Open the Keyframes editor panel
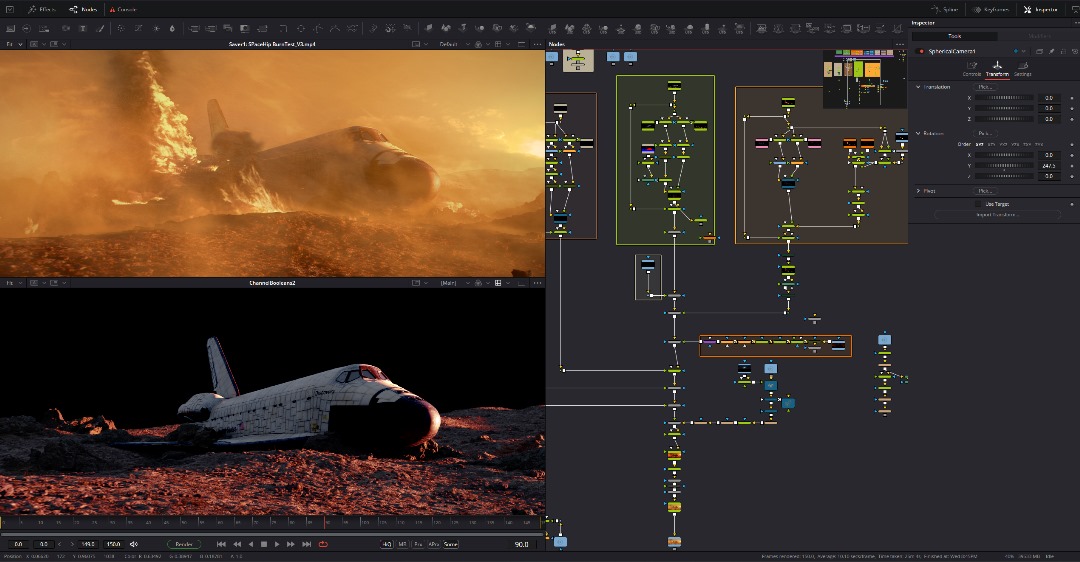 [x=991, y=10]
